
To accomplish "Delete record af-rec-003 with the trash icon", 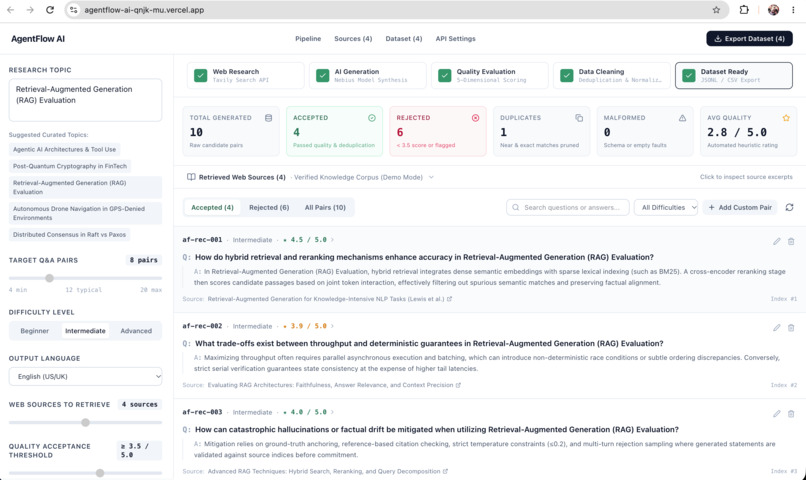I will tap(791, 413).
